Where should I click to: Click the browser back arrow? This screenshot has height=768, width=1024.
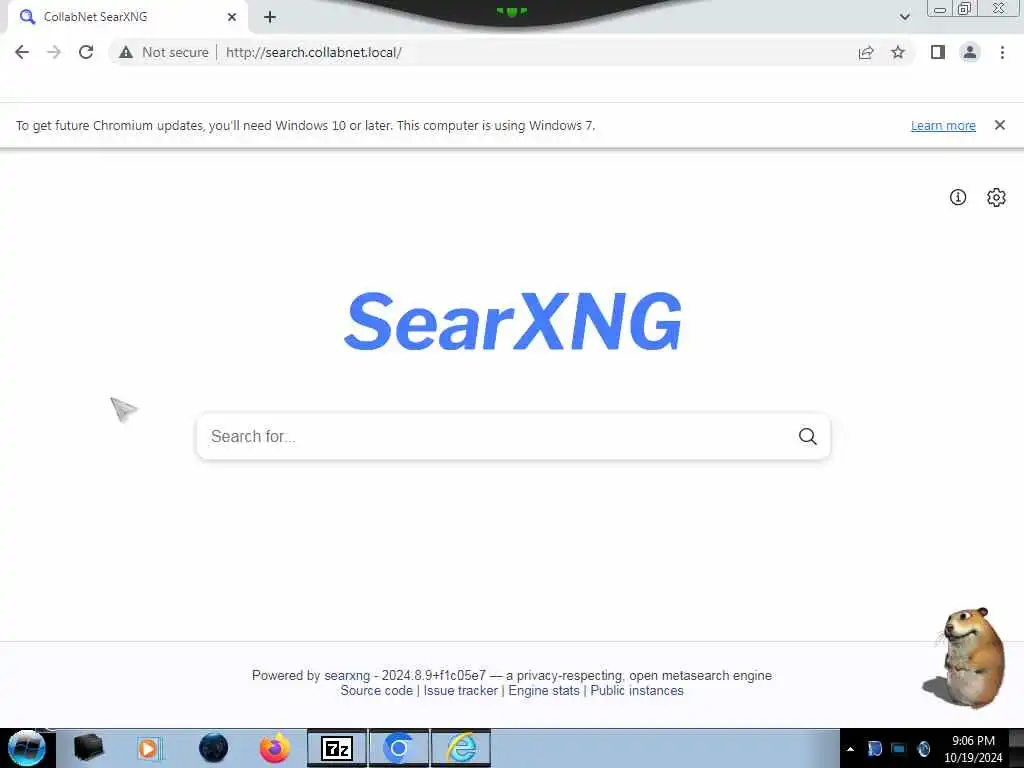click(22, 52)
